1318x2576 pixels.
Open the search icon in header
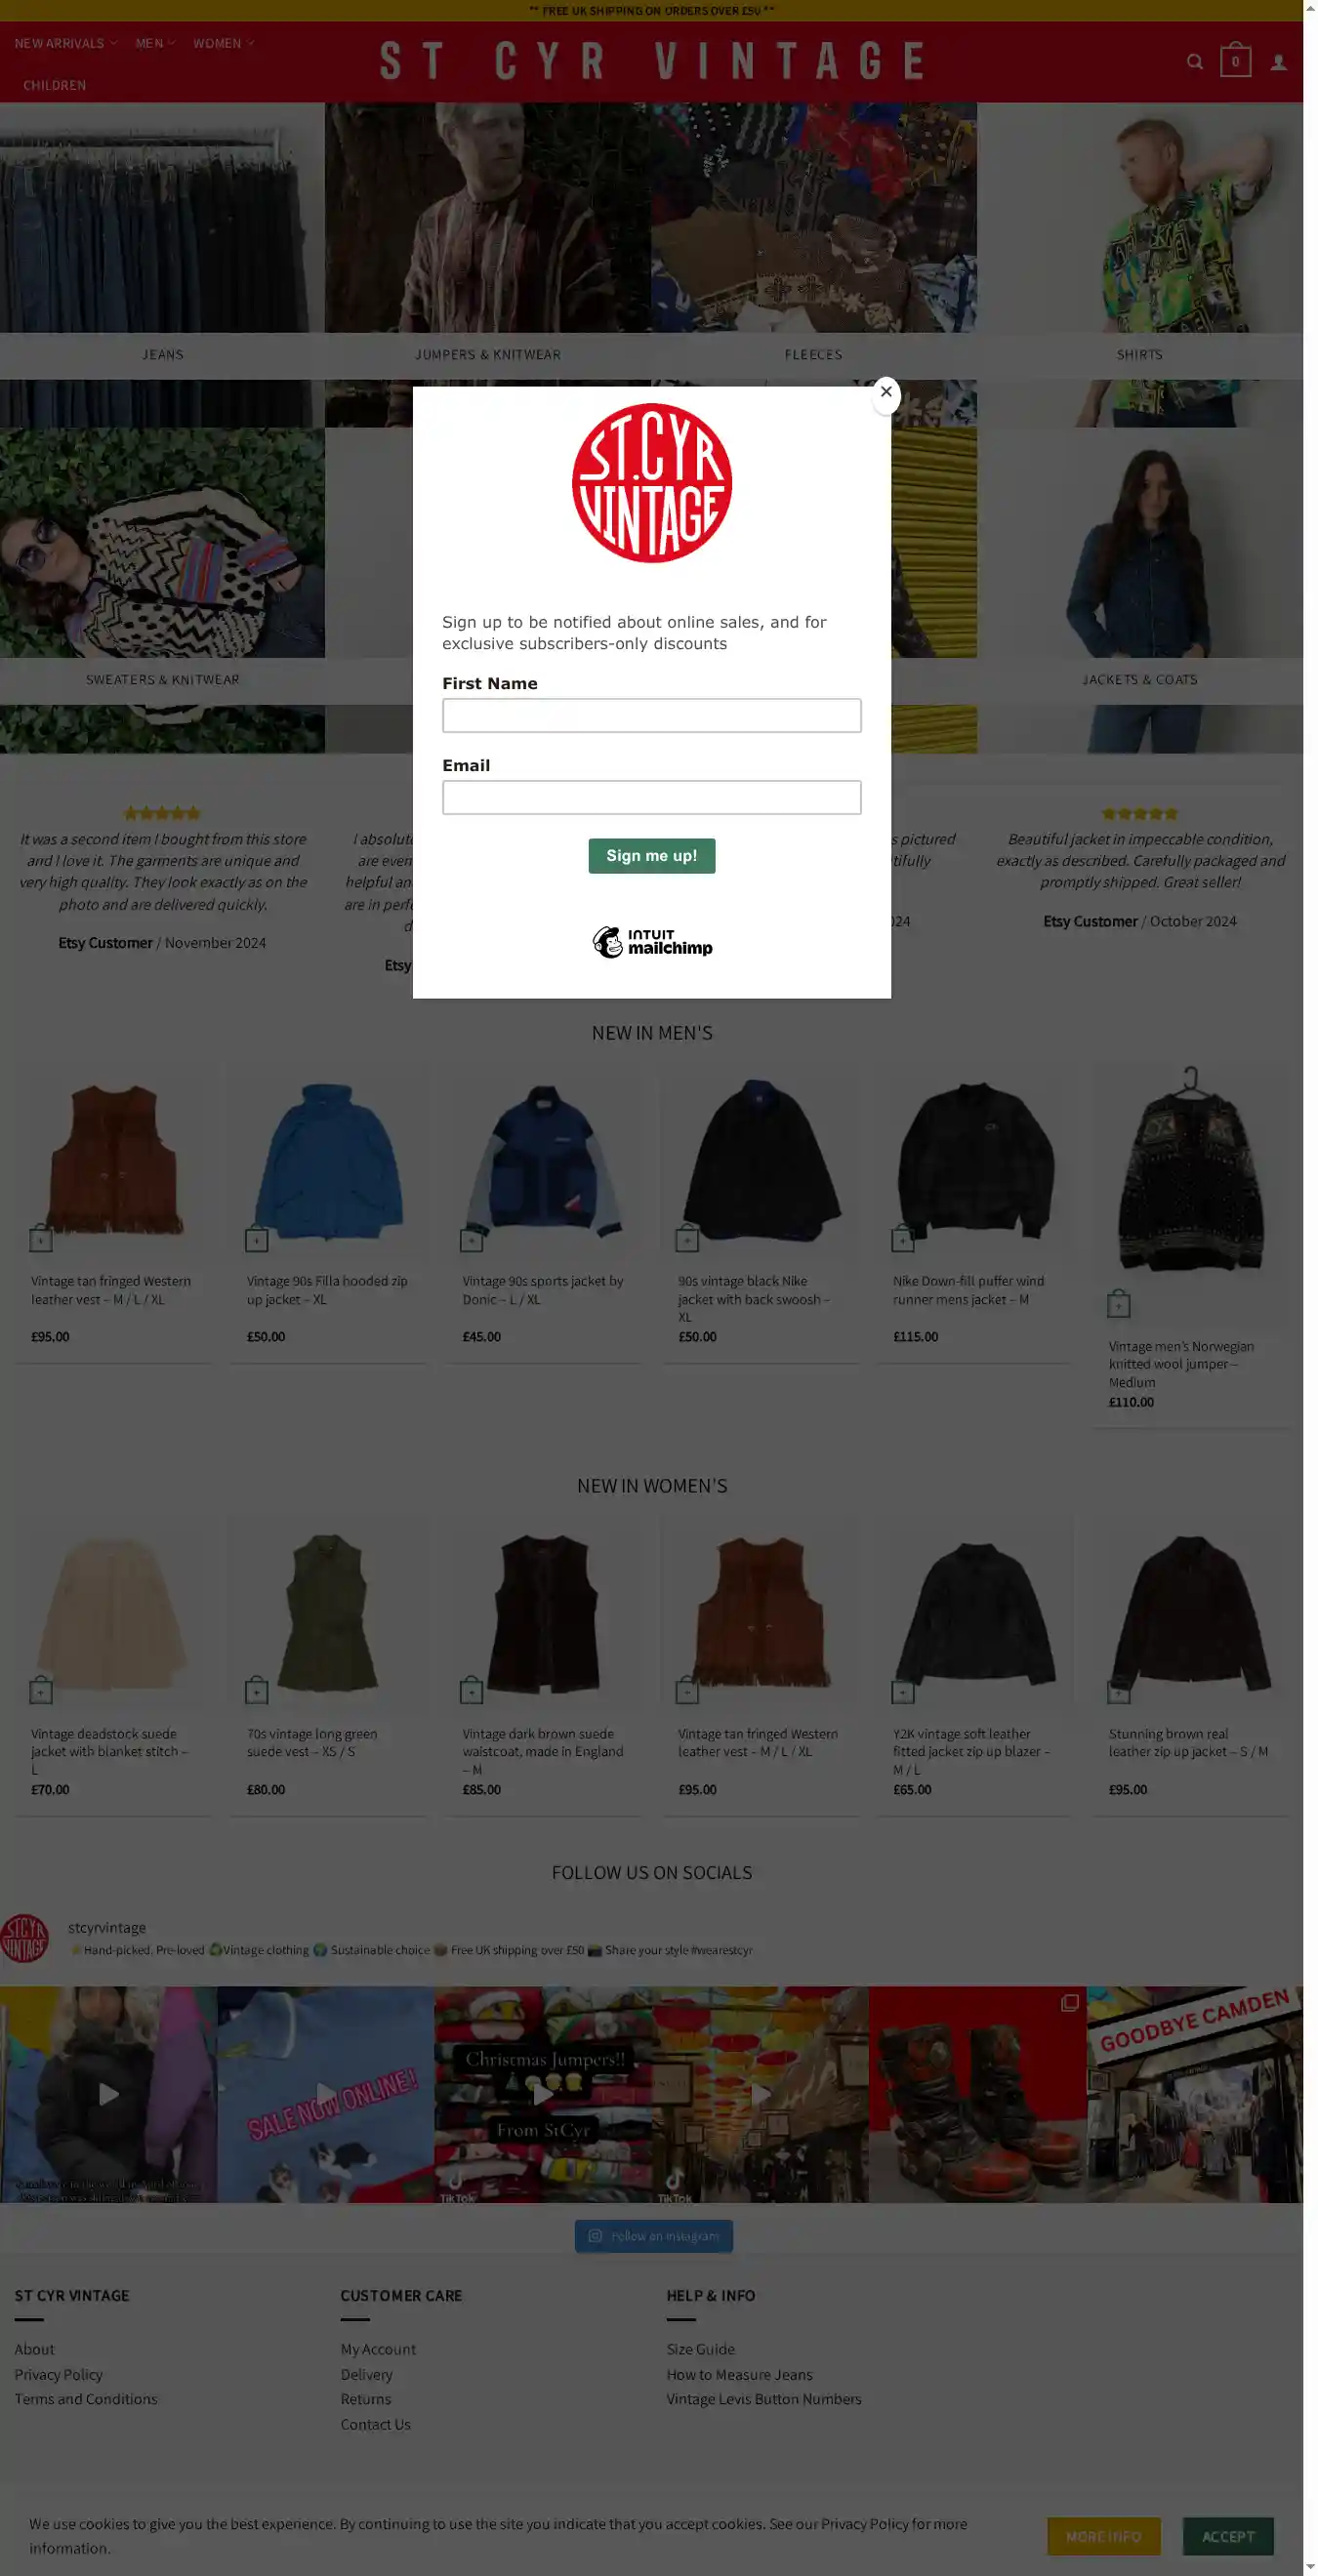[1194, 62]
